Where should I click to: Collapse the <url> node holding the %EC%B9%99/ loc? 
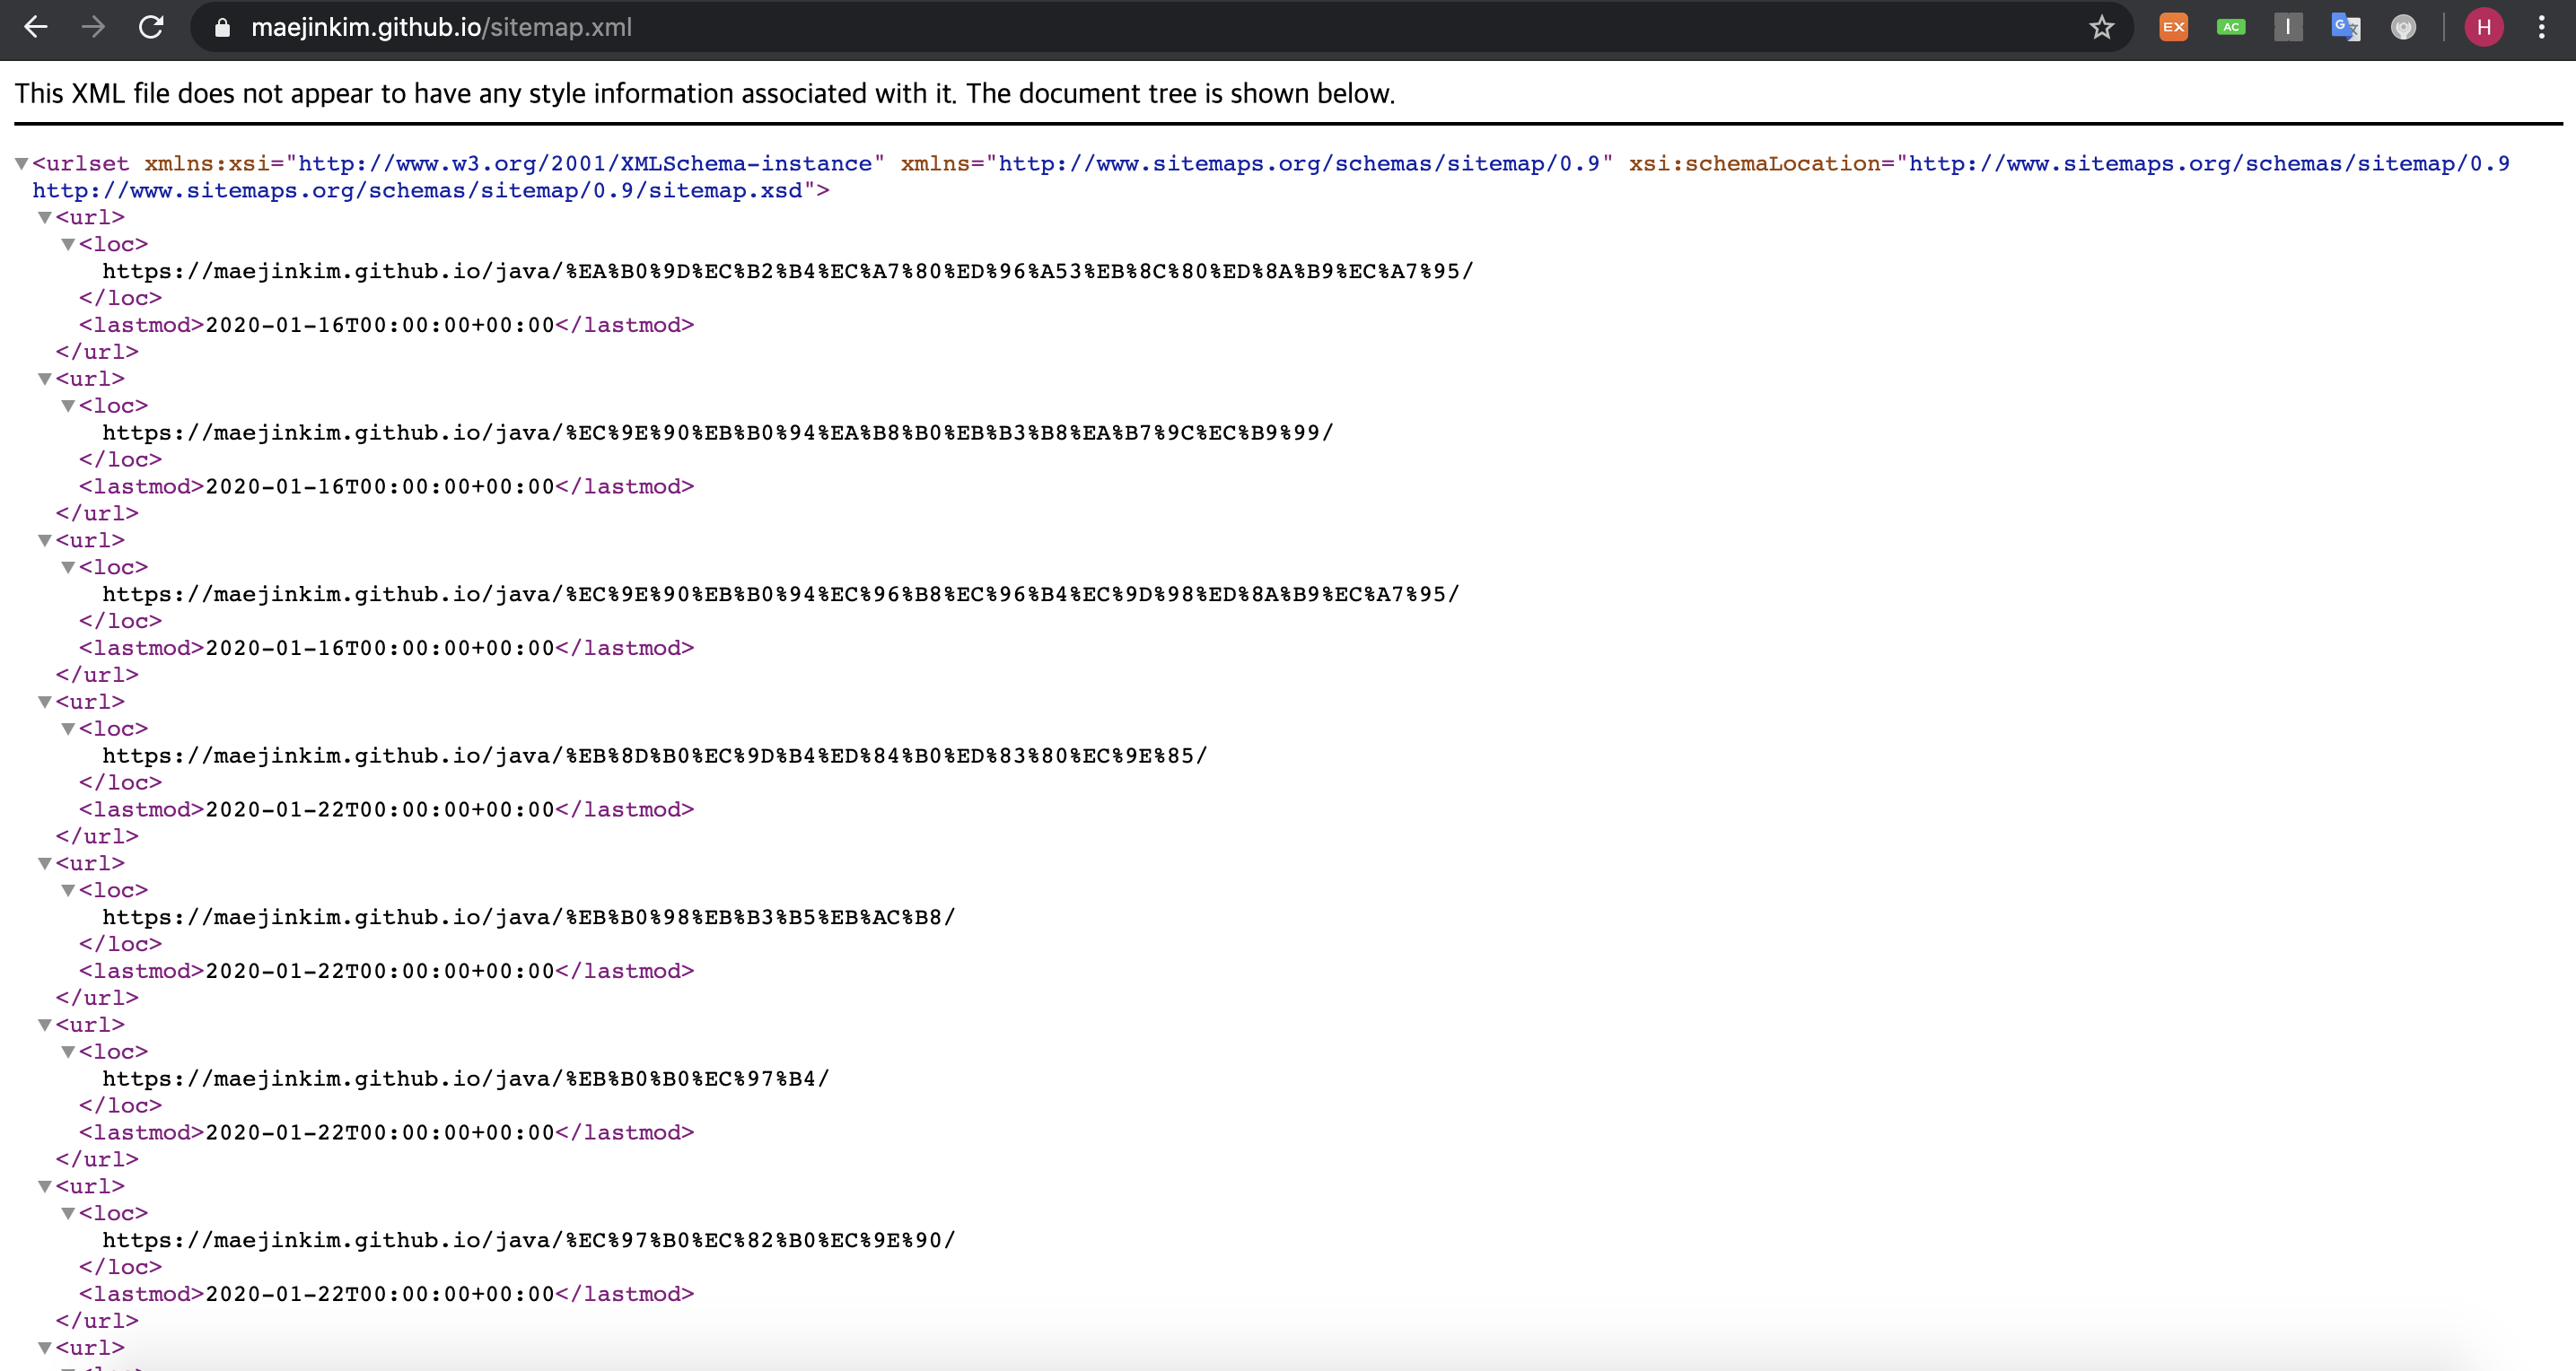coord(45,379)
